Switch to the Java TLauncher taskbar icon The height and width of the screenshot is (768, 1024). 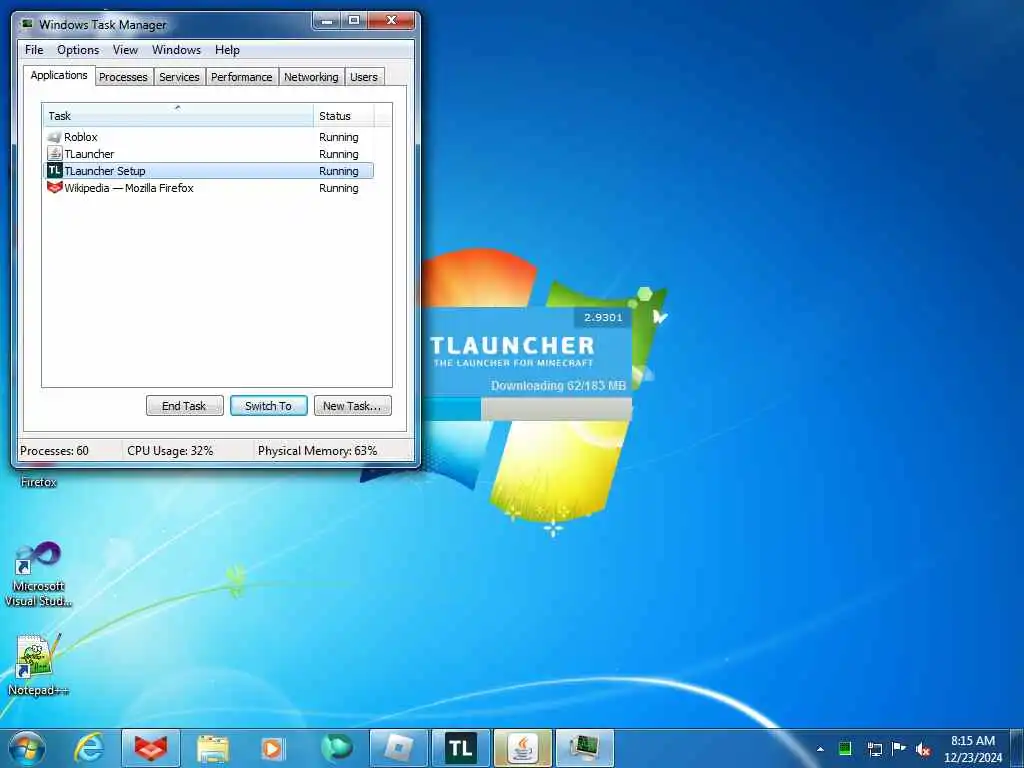(x=523, y=748)
